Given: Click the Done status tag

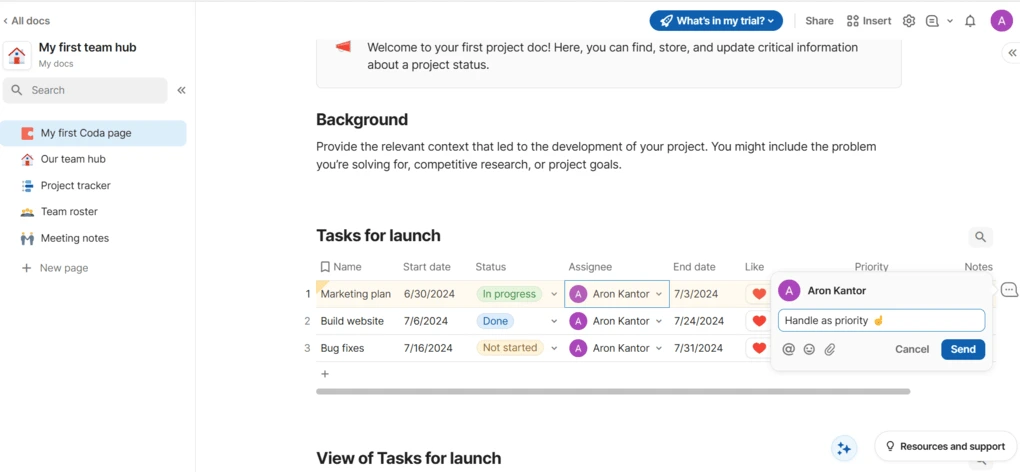Looking at the screenshot, I should [x=495, y=321].
